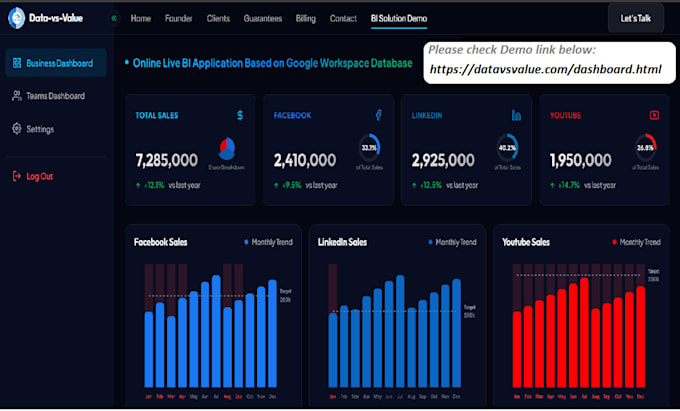Click the Business Dashboard grid icon
Viewport: 680px width, 411px height.
point(17,63)
